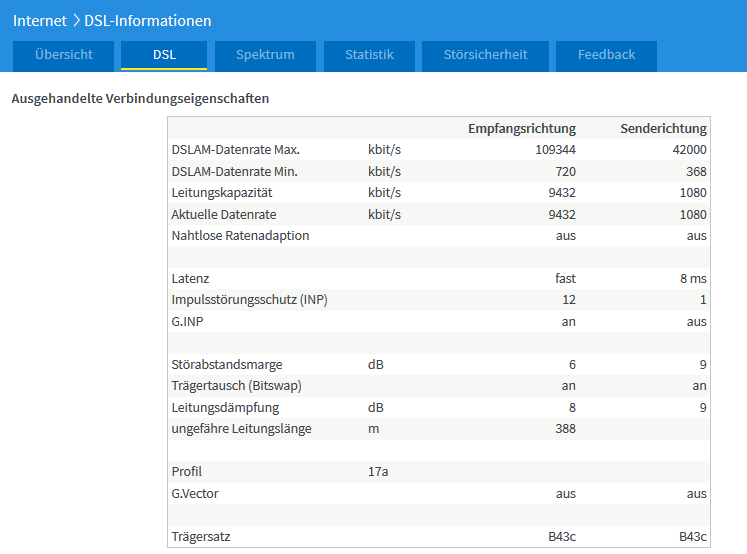The height and width of the screenshot is (554, 747).
Task: Select the Leitungskapazität row label
Action: coord(222,193)
